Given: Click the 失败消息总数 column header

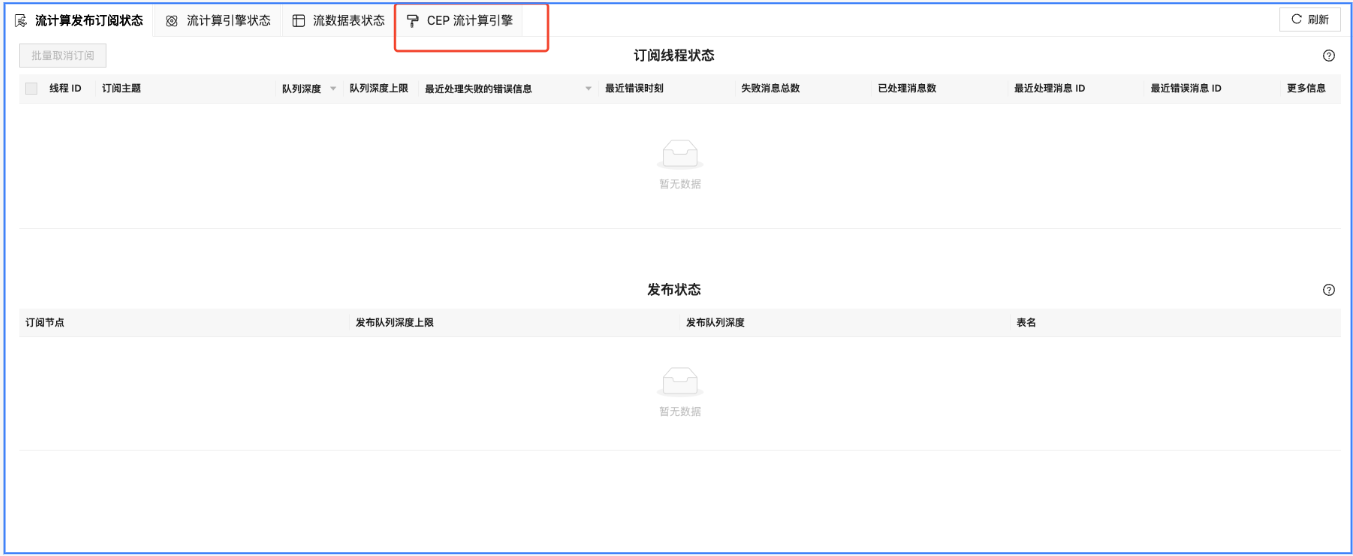Looking at the screenshot, I should [770, 88].
